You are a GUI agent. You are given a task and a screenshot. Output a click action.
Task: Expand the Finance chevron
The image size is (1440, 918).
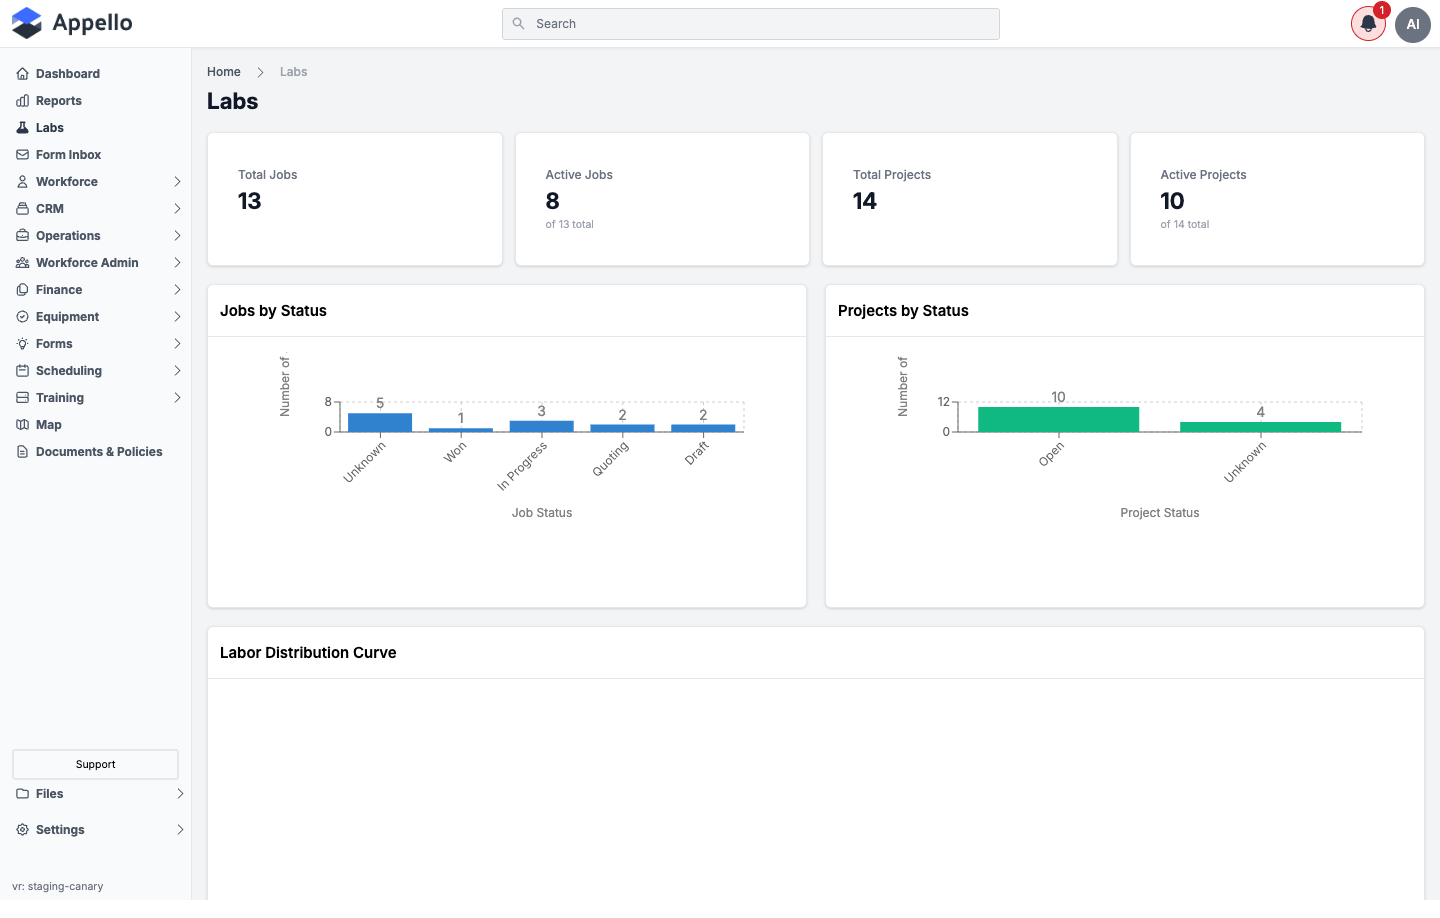[x=177, y=290]
